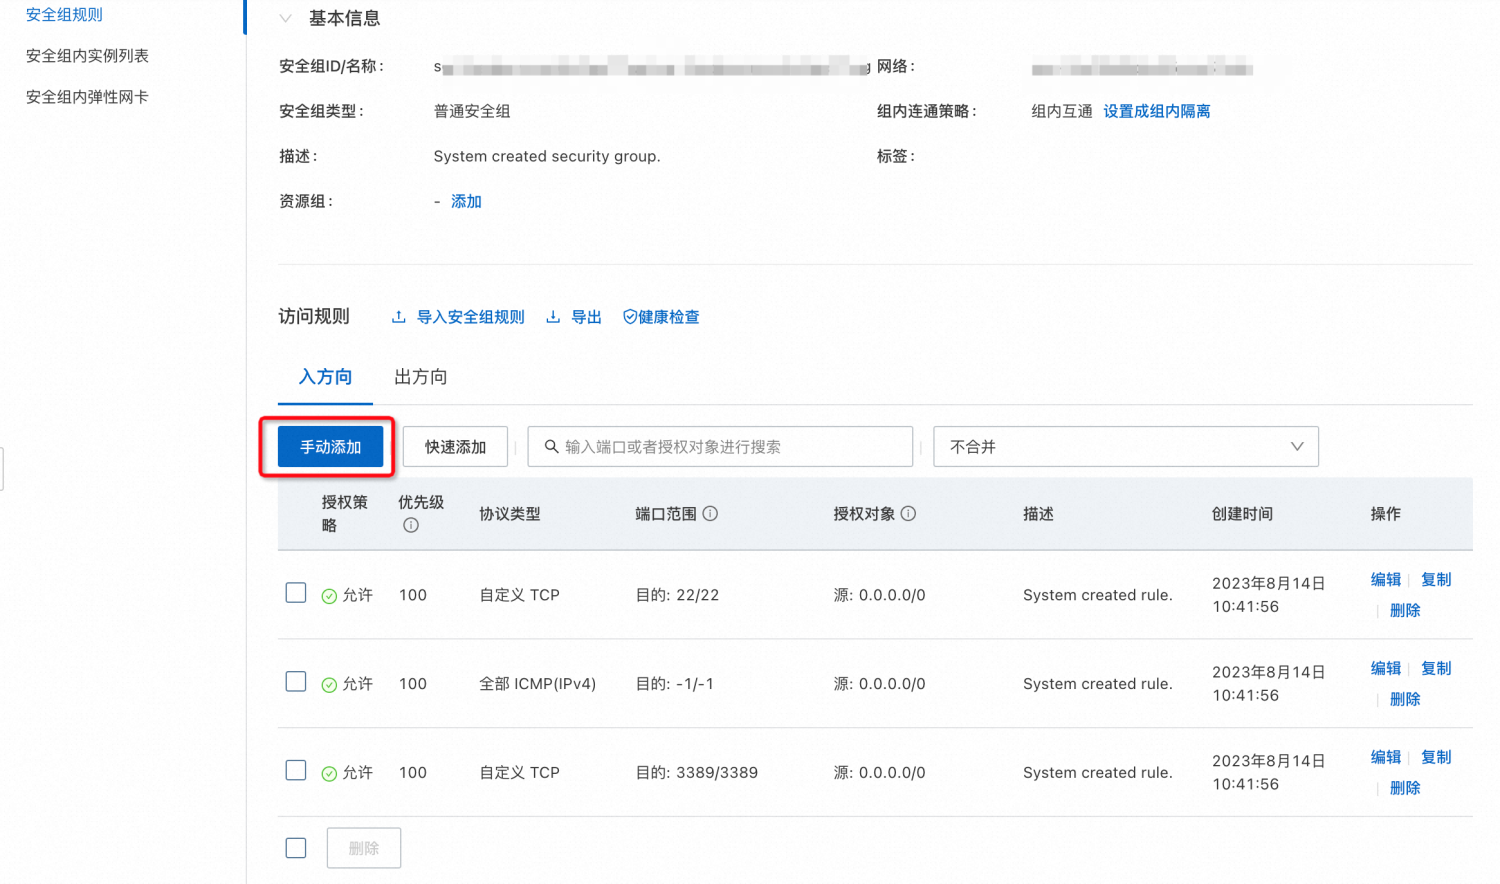
Task: Click 编辑 for the ICMP(IPv4) rule
Action: pyautogui.click(x=1386, y=669)
